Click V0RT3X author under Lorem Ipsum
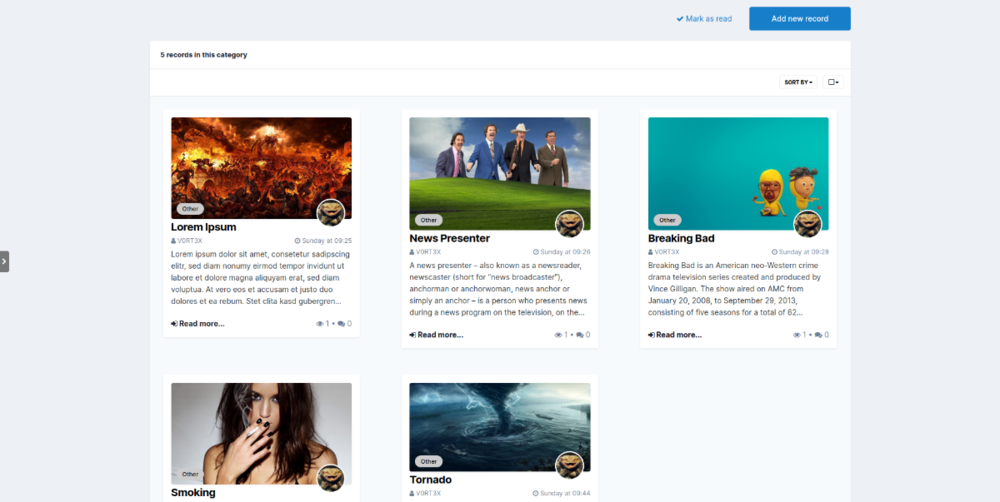The width and height of the screenshot is (1000, 502). pos(189,241)
